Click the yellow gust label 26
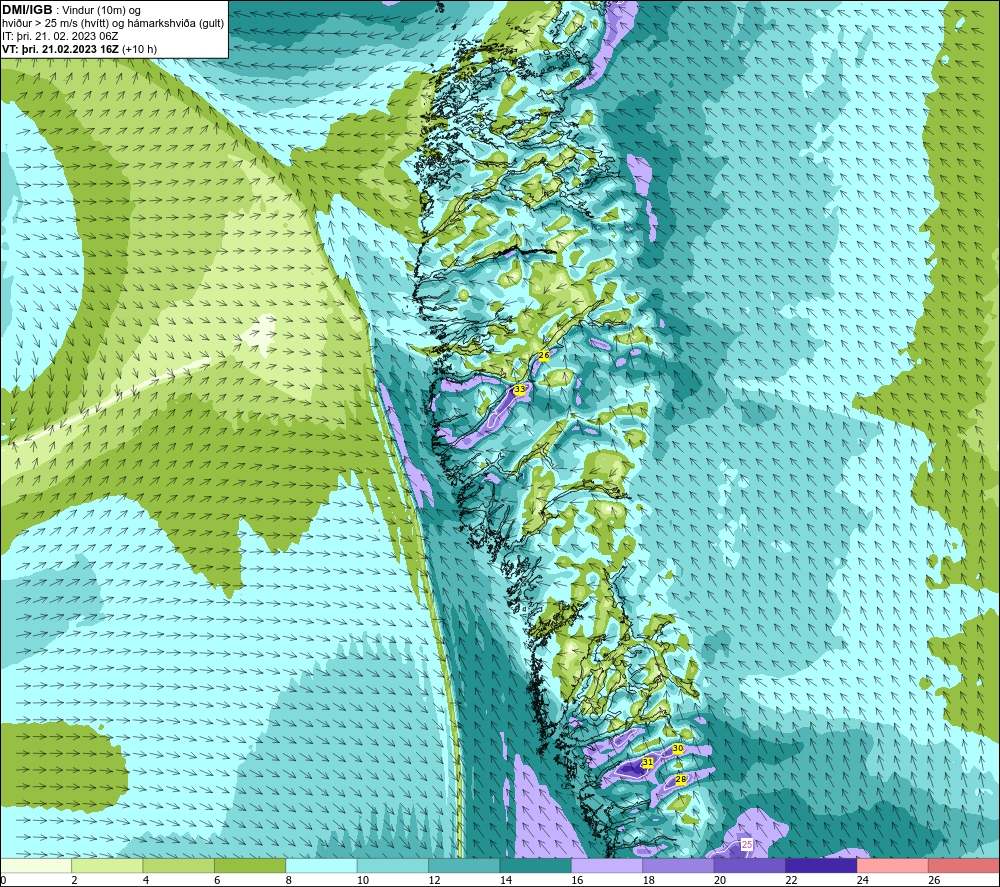The image size is (1000, 887). [544, 356]
